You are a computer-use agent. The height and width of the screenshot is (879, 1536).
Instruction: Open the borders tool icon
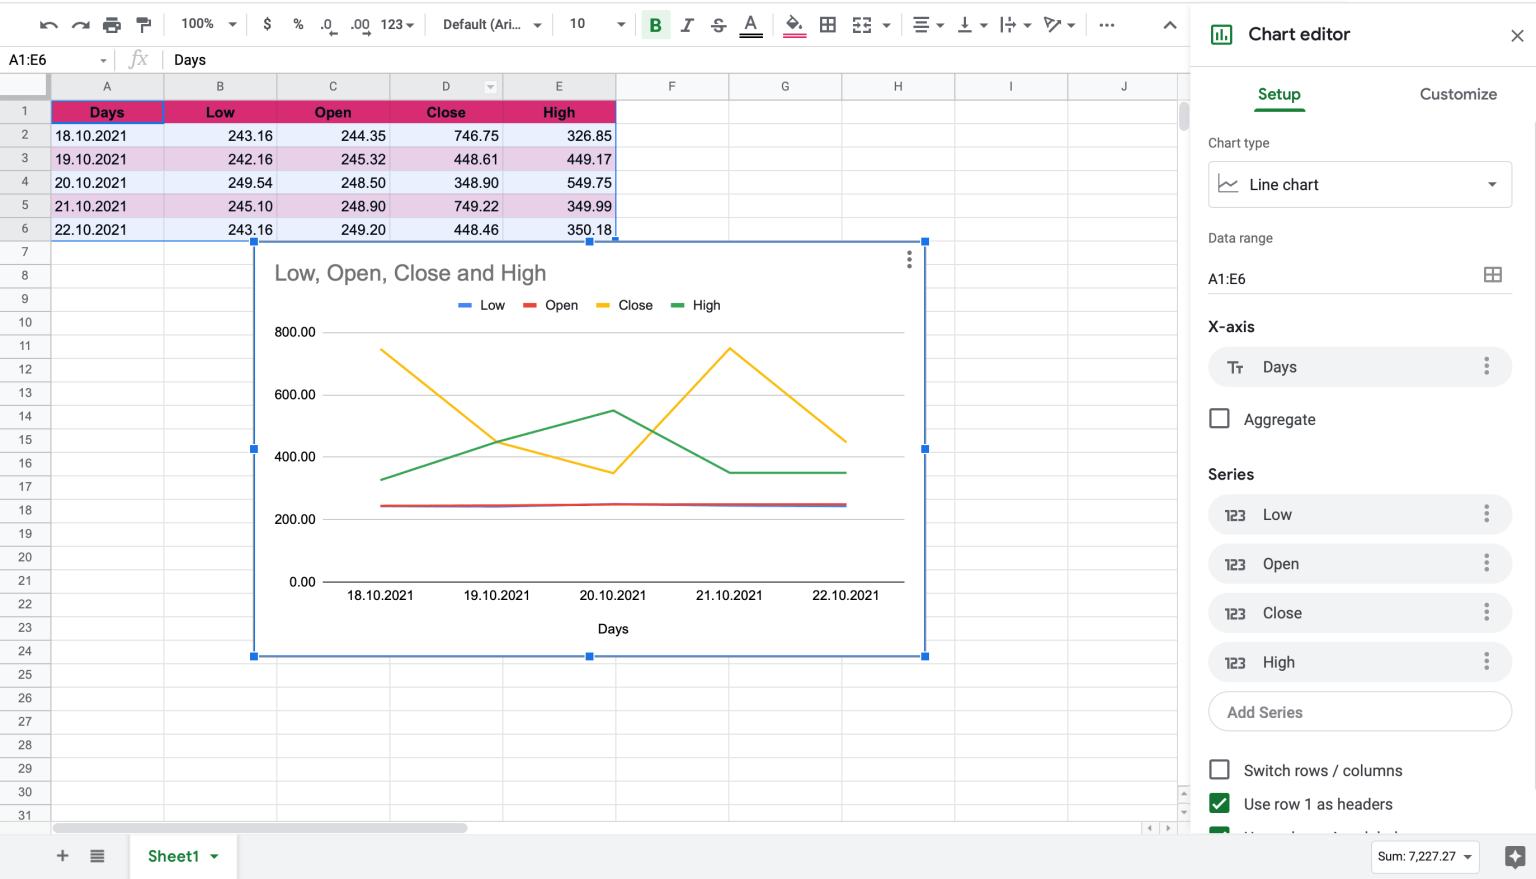click(827, 24)
